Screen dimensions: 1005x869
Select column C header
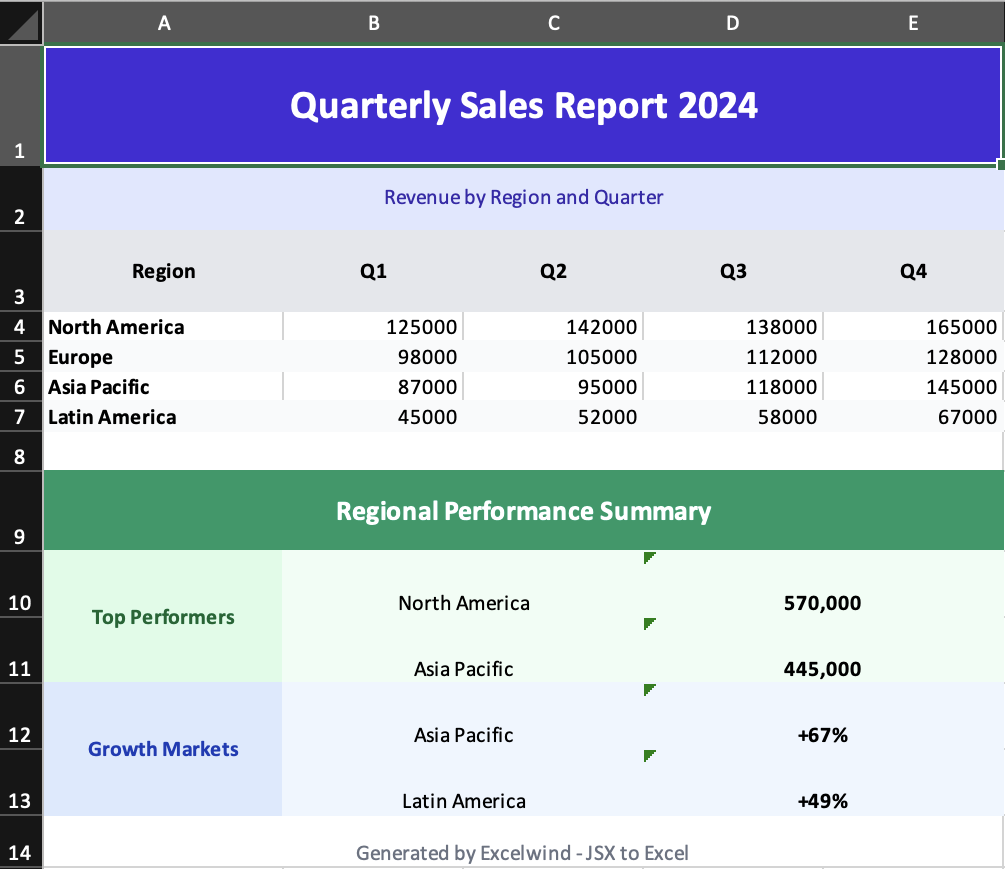[x=553, y=24]
